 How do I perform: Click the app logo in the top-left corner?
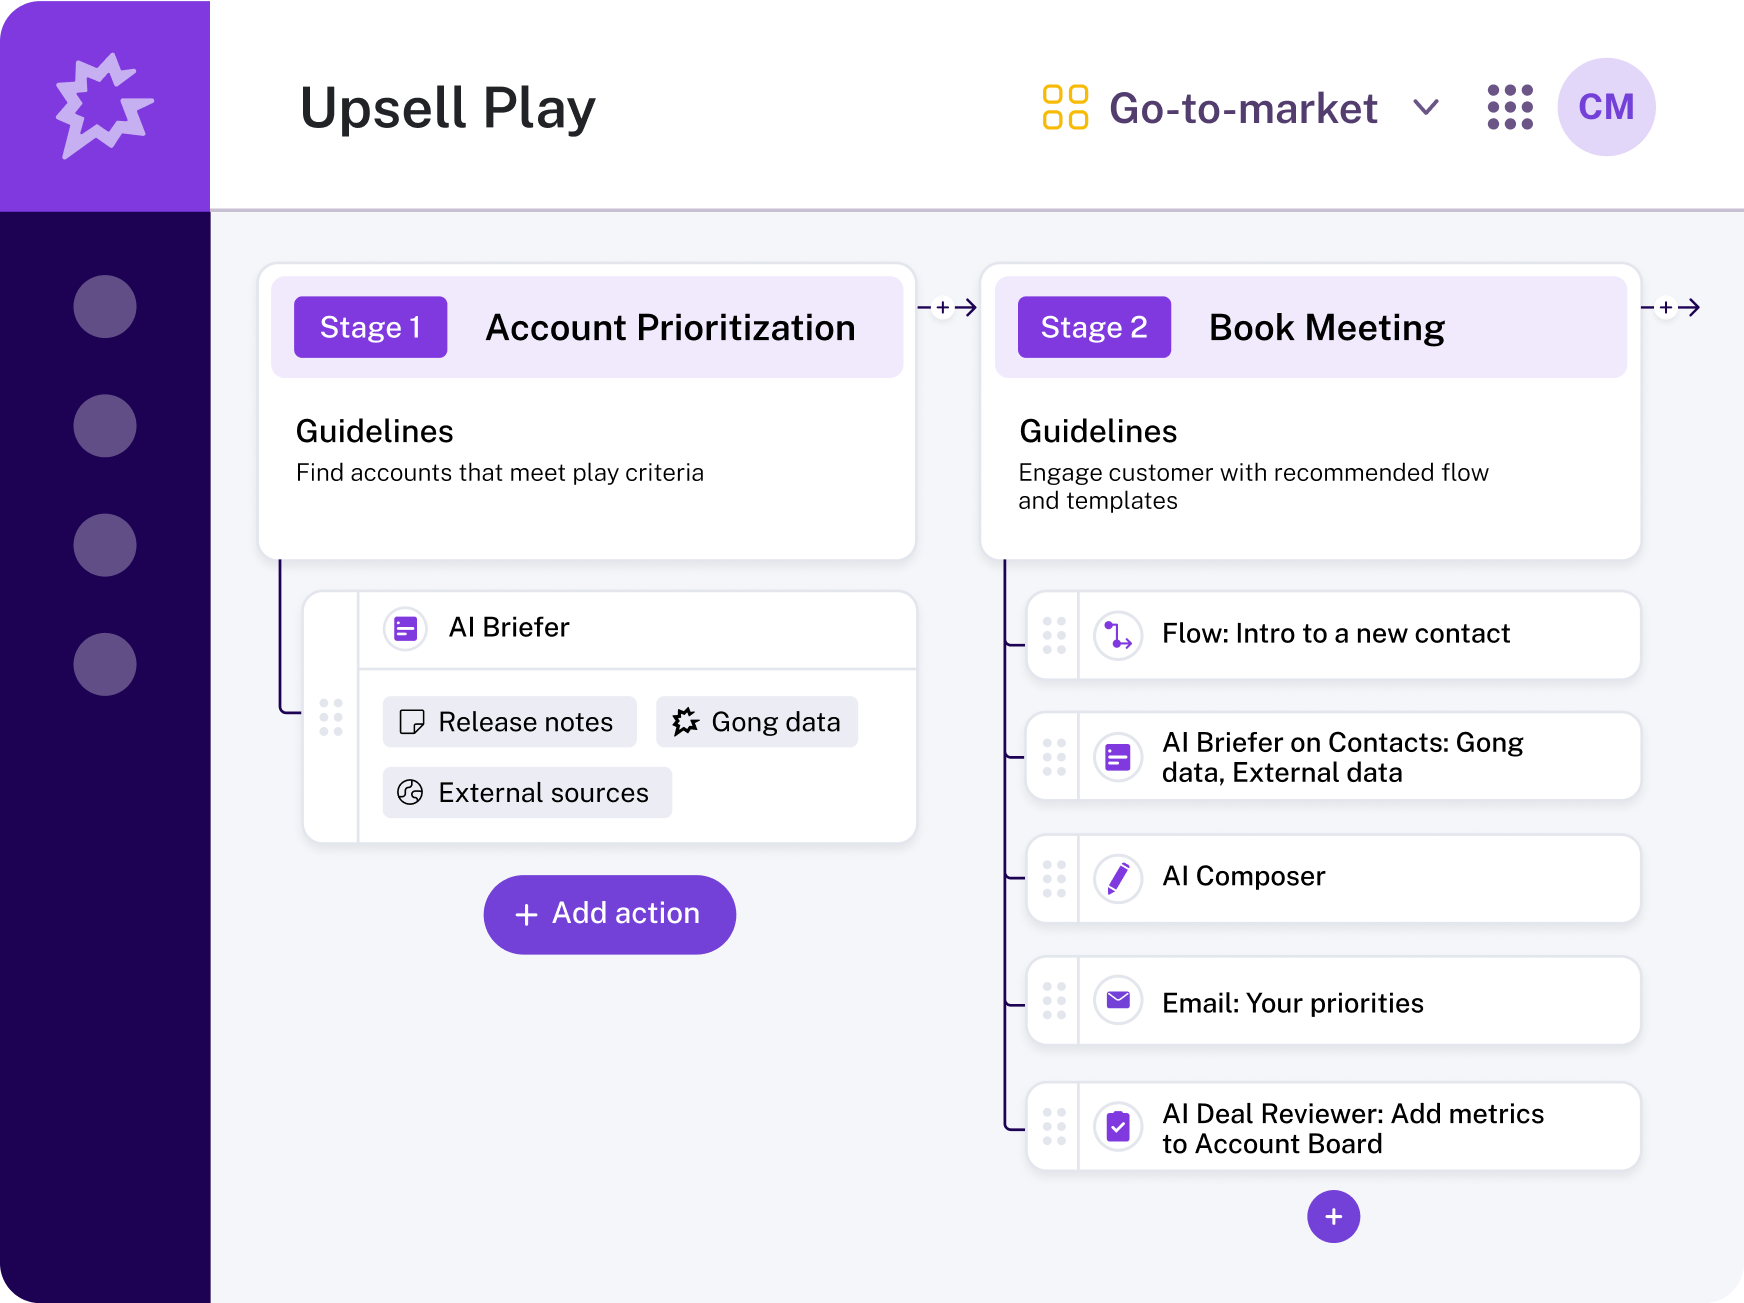104,104
